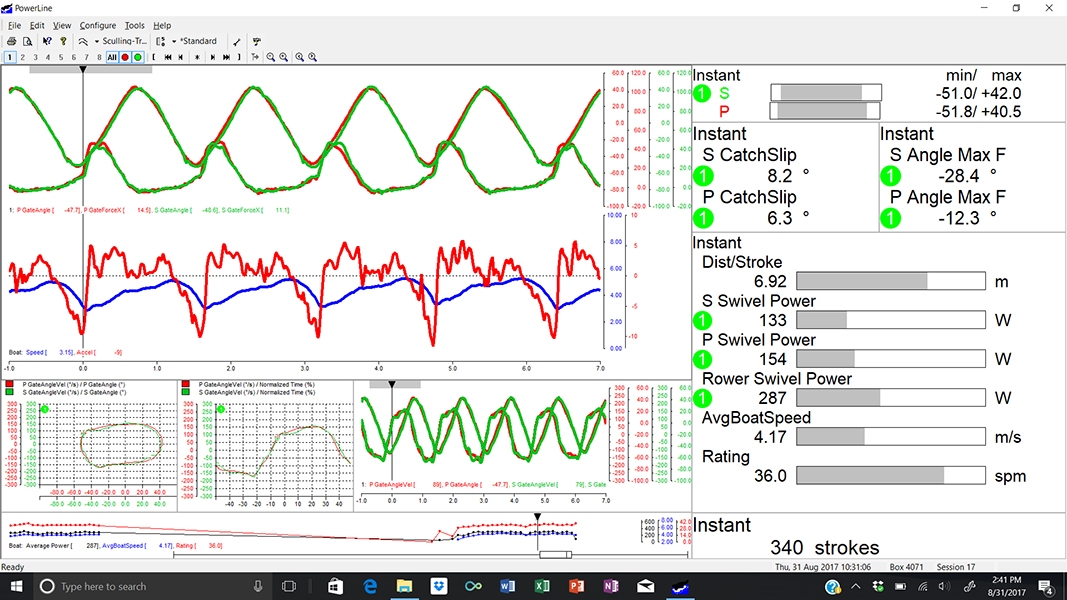Image resolution: width=1067 pixels, height=600 pixels.
Task: Click the AvgBoatSpeed value 4.17
Action: tap(770, 437)
